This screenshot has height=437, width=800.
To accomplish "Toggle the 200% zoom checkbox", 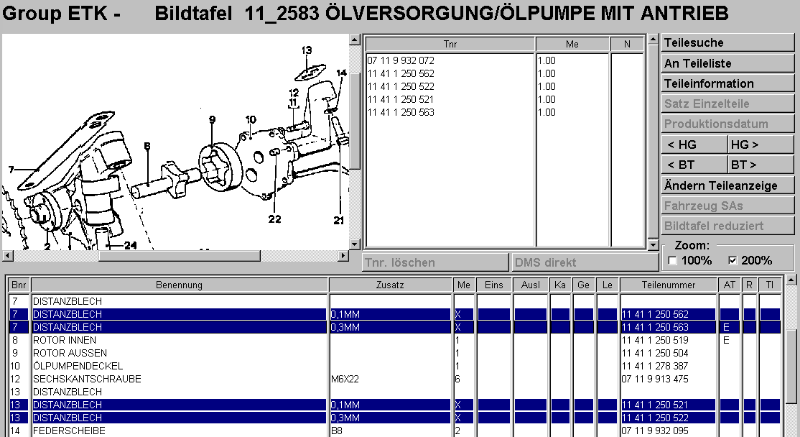I will pyautogui.click(x=734, y=260).
